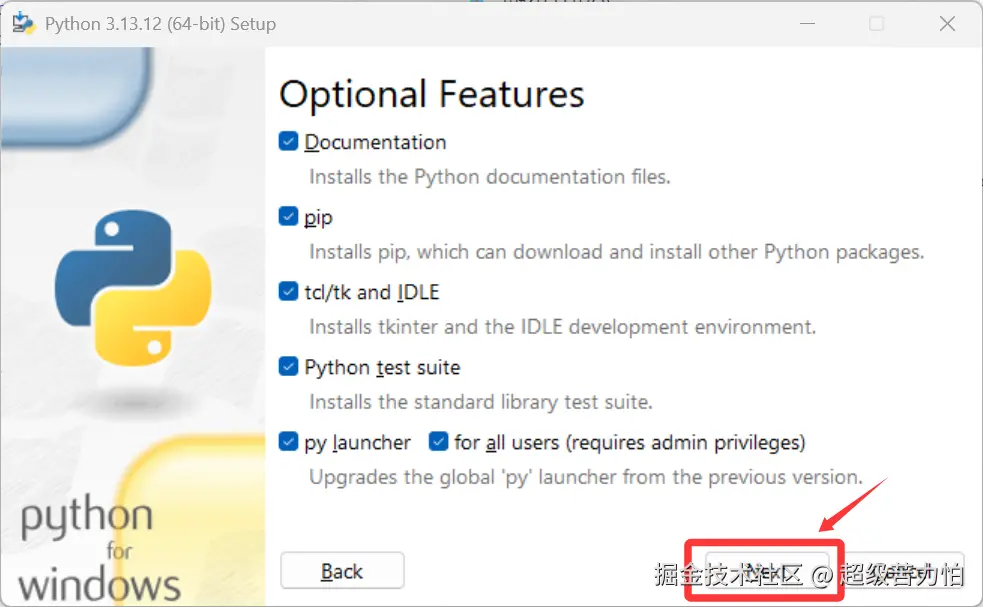Image resolution: width=983 pixels, height=607 pixels.
Task: Go back with the Back button
Action: pyautogui.click(x=342, y=571)
